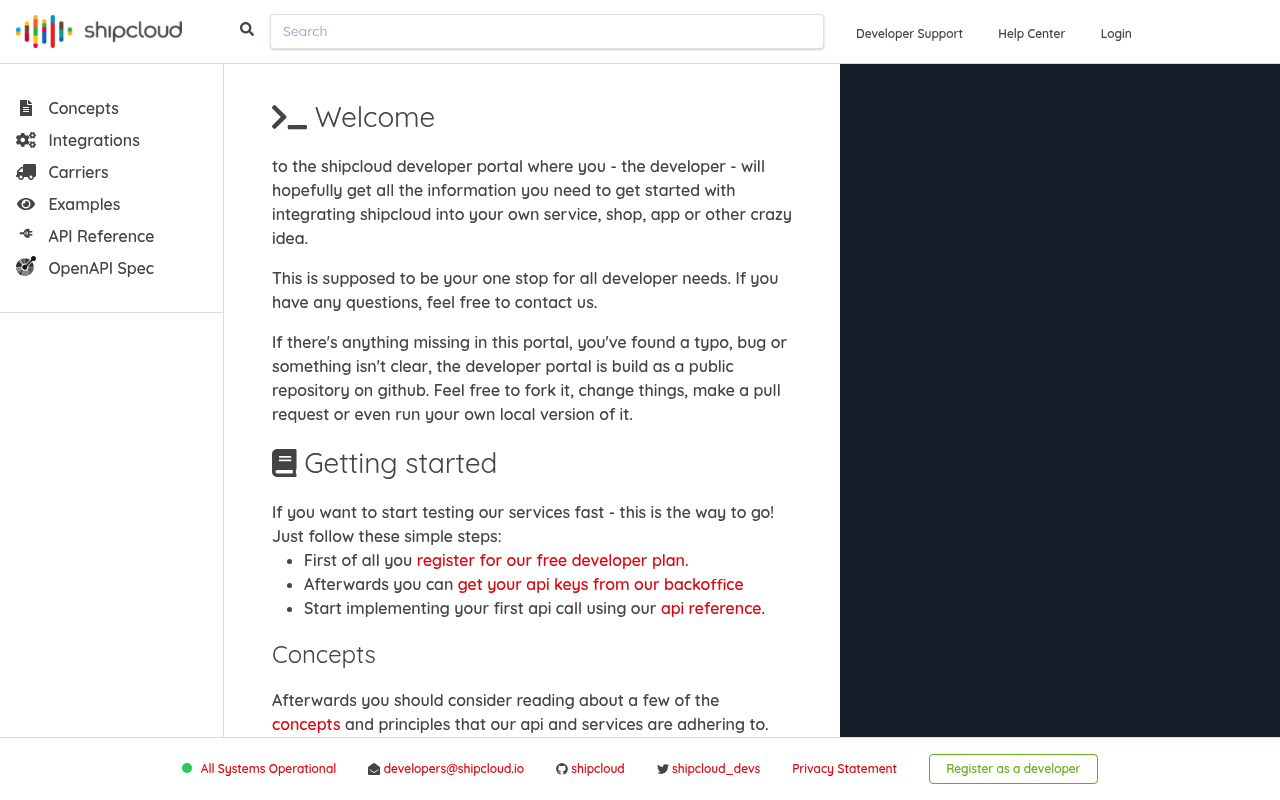Click the 'Register as a developer' button
This screenshot has height=800, width=1280.
(1013, 769)
